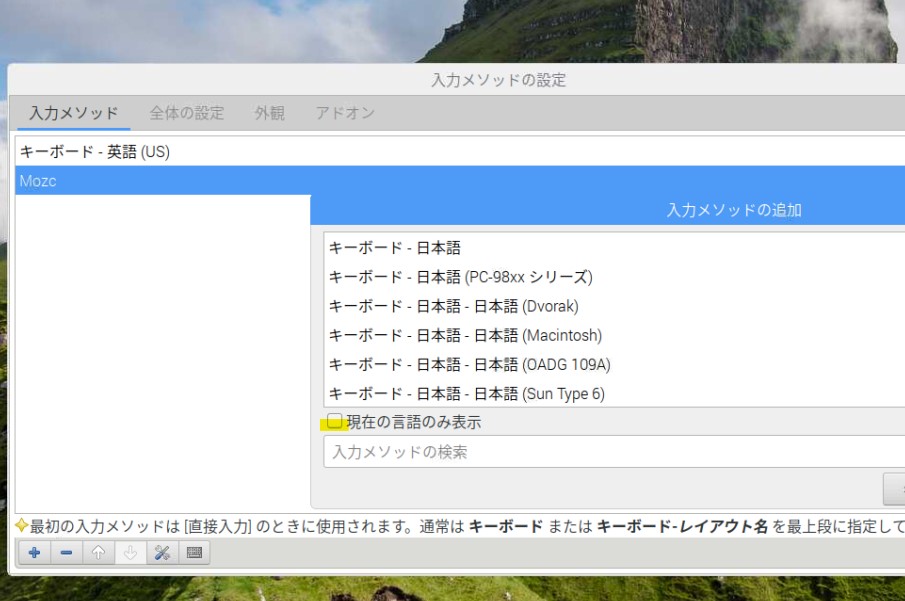Click the plus icon to add input method
Viewport: 905px width, 601px height.
pyautogui.click(x=34, y=553)
